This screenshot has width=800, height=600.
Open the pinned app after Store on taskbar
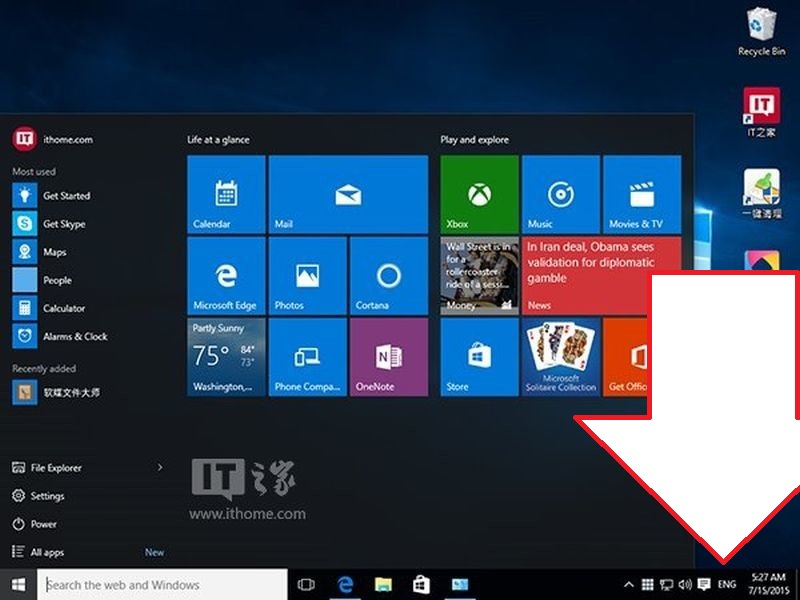tap(459, 584)
